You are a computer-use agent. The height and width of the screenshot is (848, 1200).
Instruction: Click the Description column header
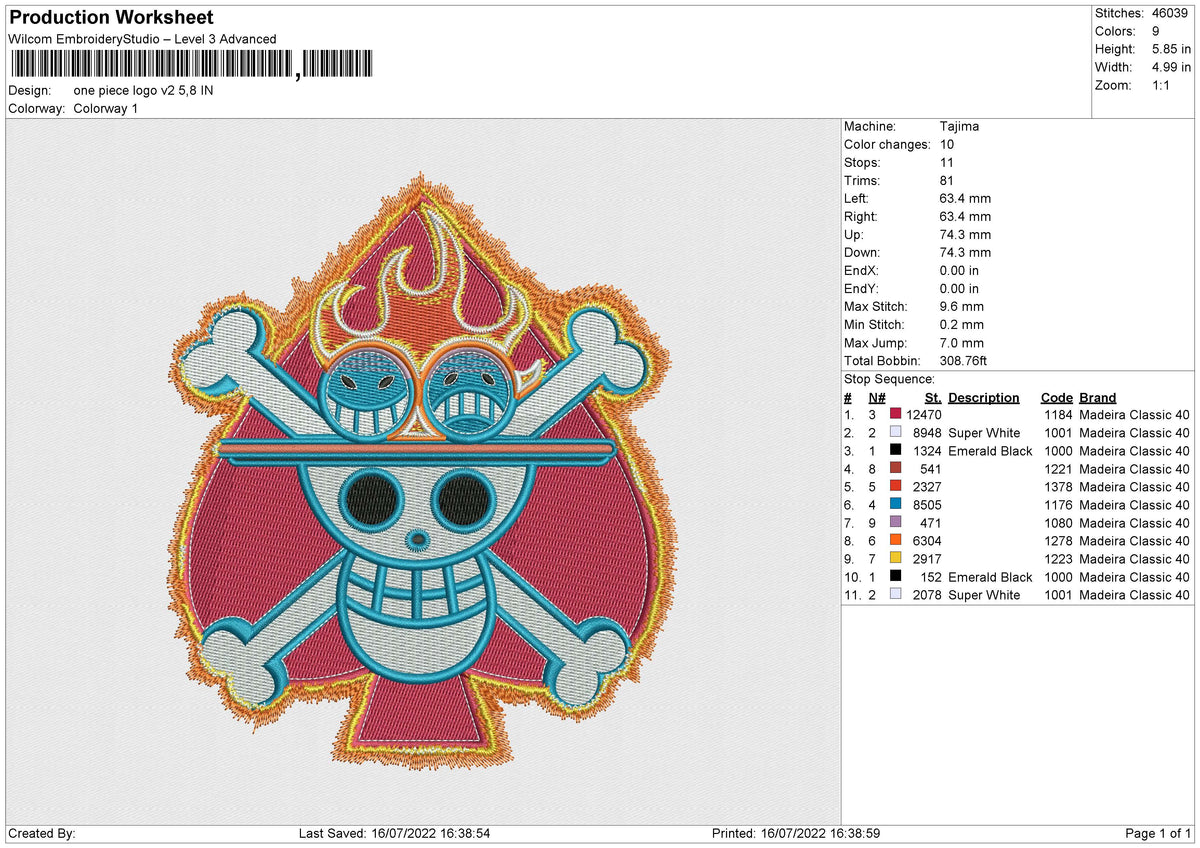984,397
